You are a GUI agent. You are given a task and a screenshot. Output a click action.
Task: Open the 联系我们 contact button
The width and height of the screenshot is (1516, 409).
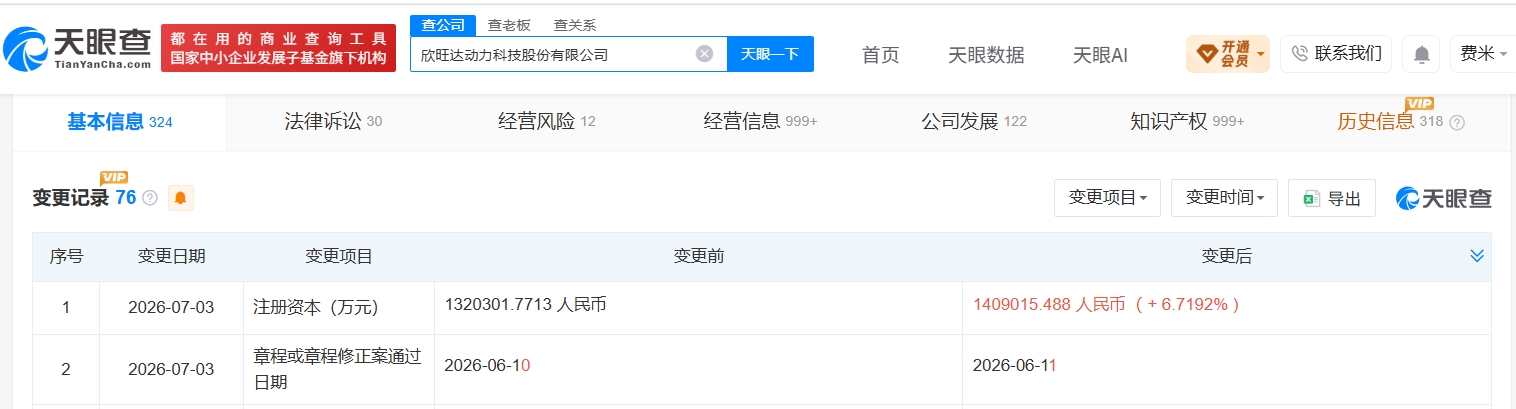pyautogui.click(x=1336, y=54)
